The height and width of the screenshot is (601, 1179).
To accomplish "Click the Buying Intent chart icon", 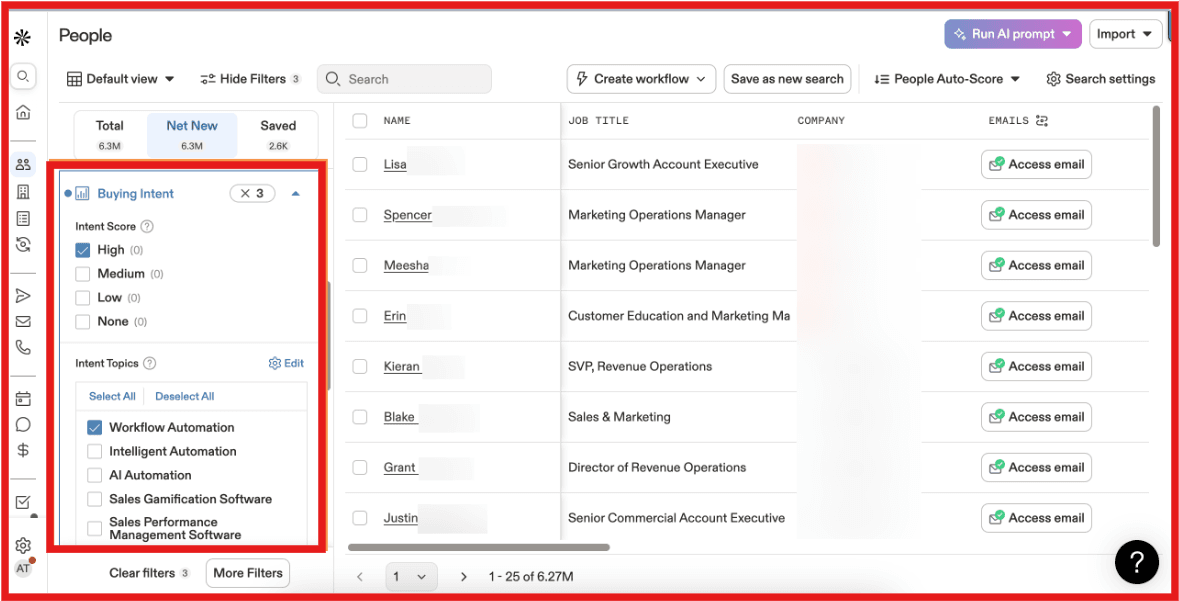I will [x=83, y=193].
